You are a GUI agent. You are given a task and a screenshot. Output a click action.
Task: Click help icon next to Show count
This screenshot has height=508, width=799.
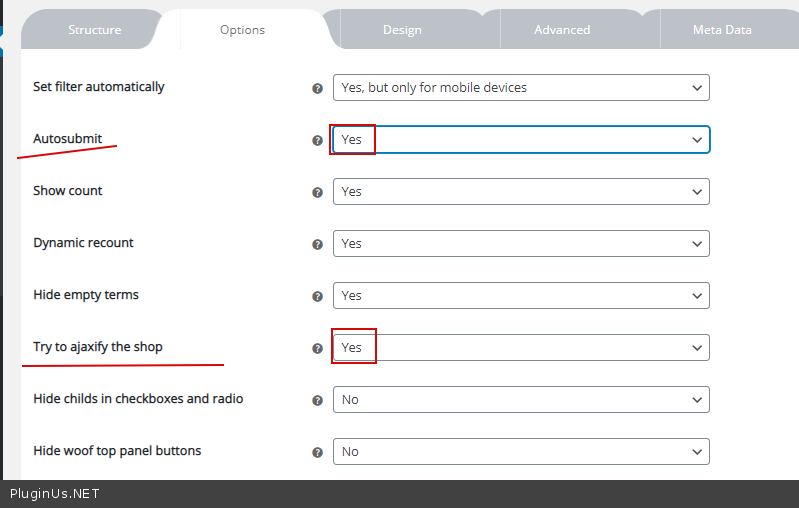coord(318,192)
